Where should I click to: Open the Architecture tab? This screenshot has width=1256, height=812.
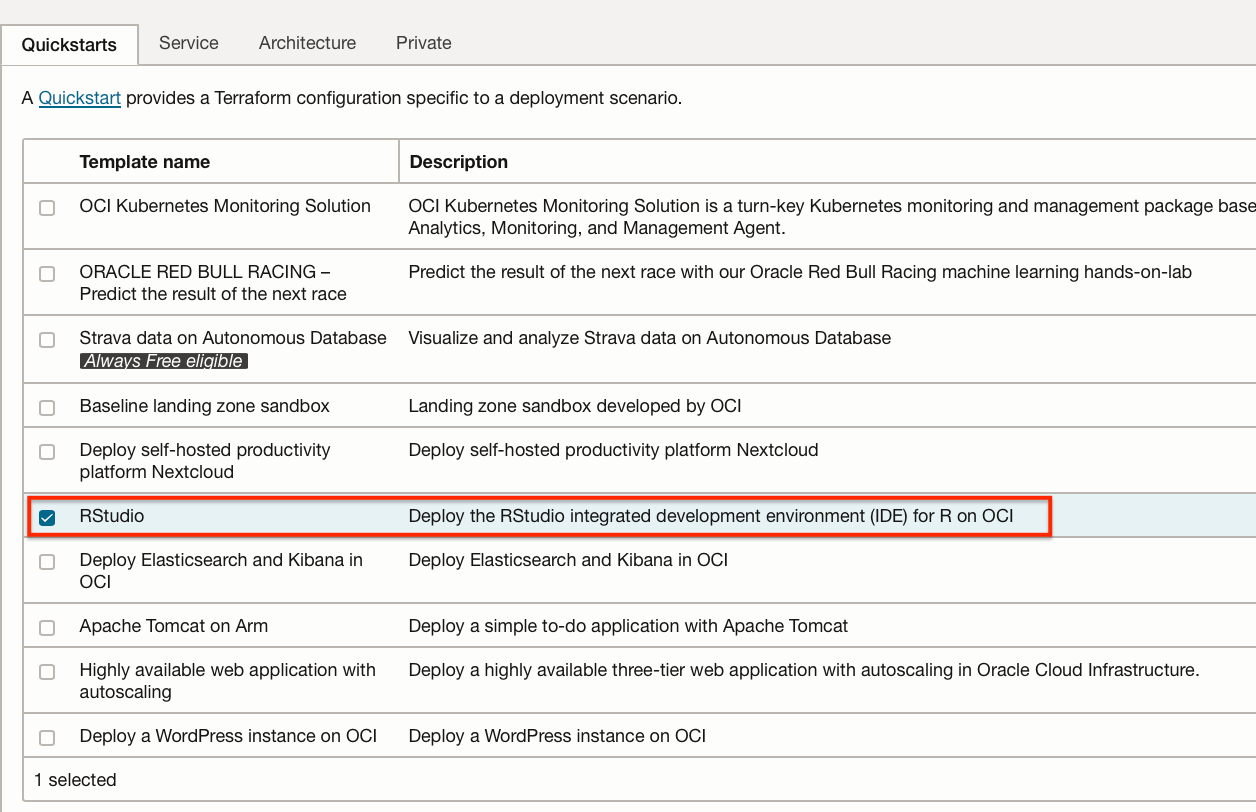[x=307, y=43]
